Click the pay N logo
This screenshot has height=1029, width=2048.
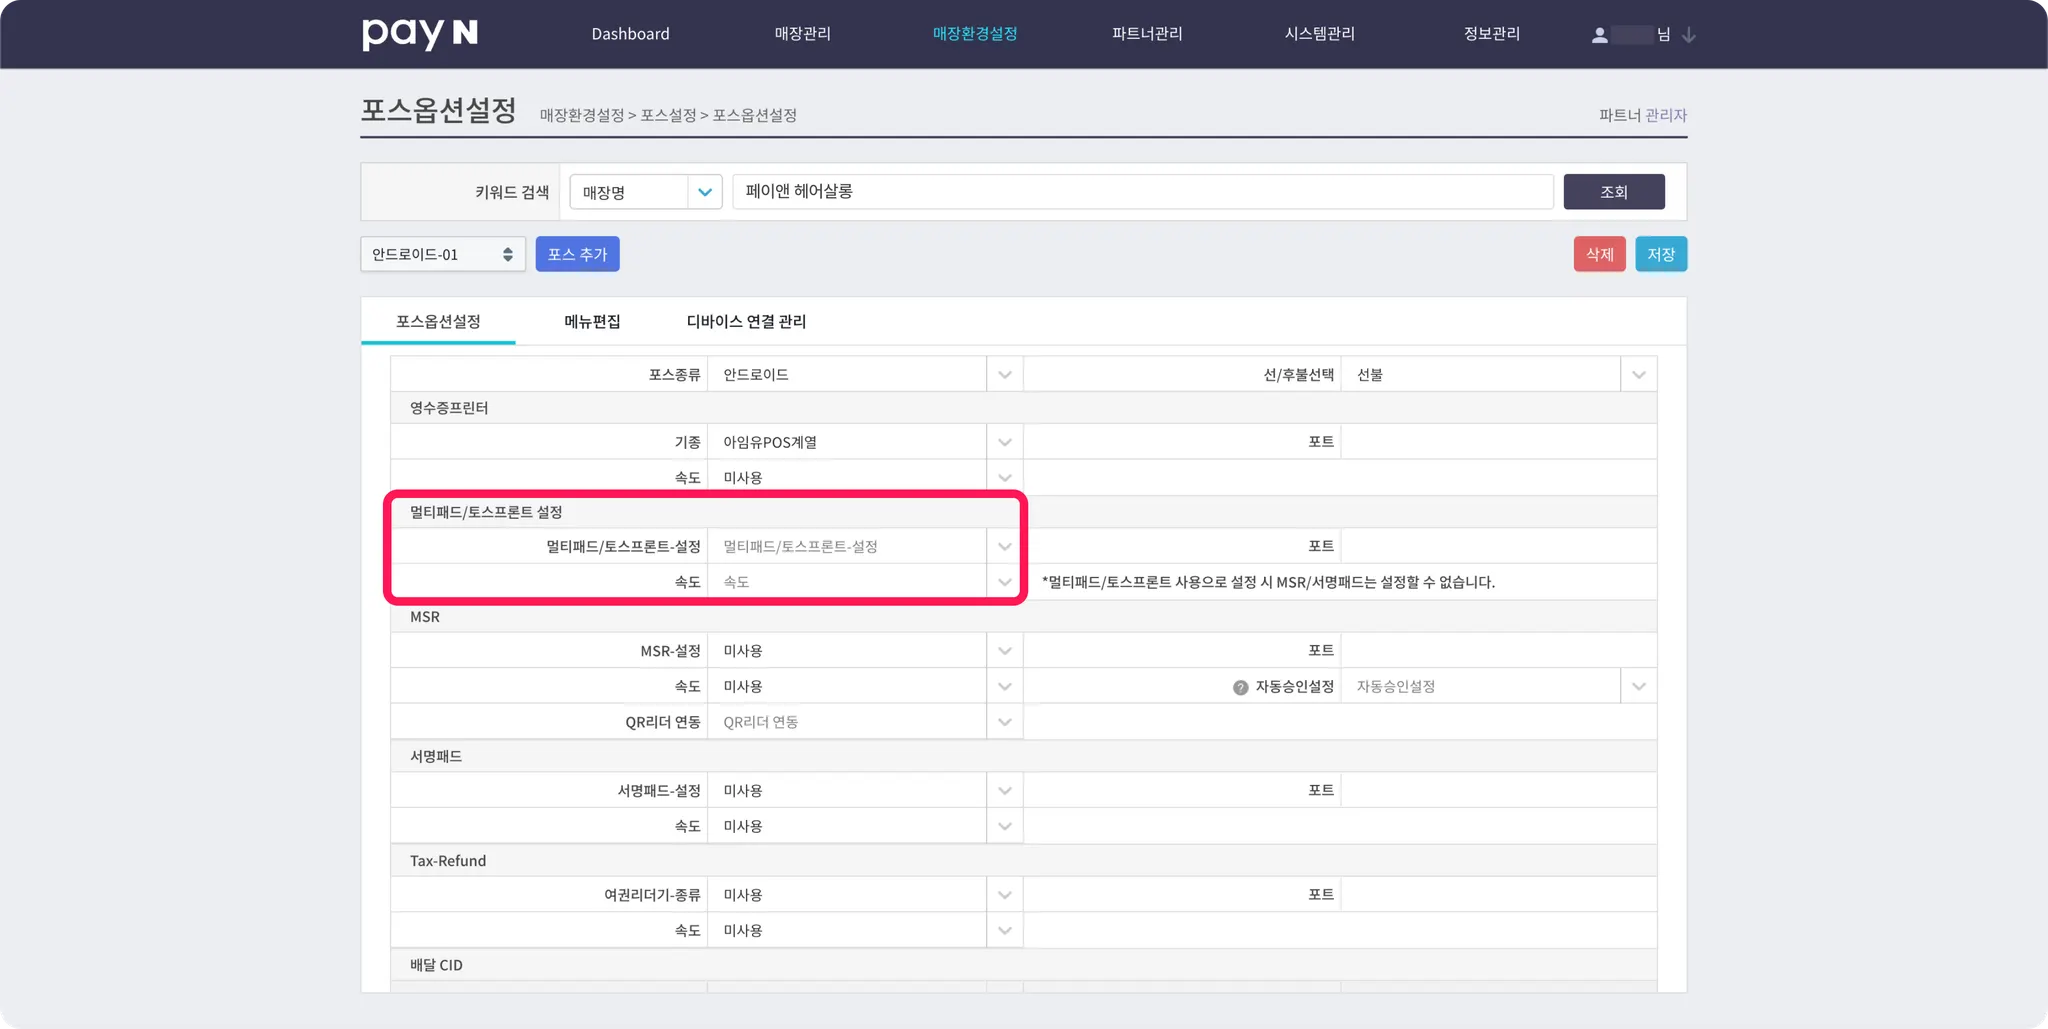[420, 34]
